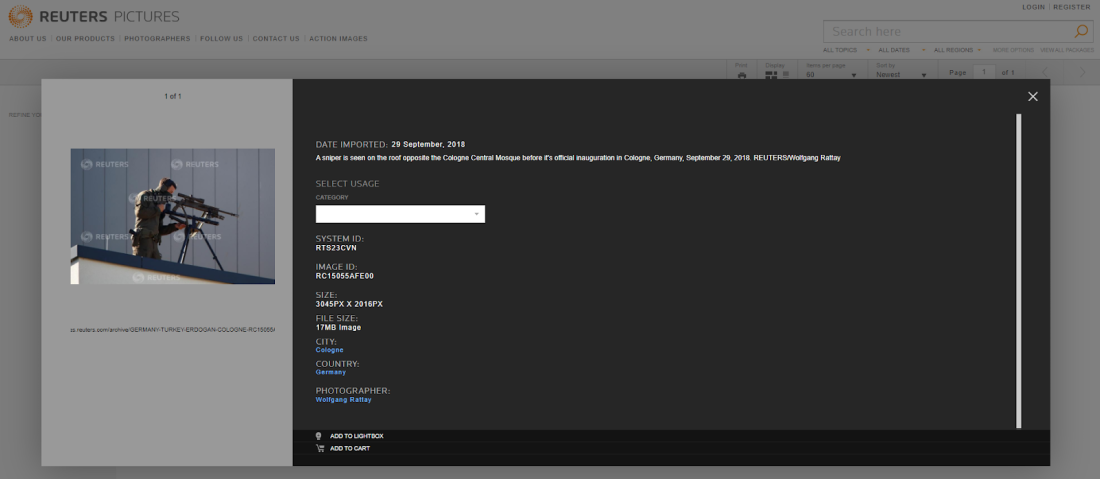Click the Image ID value RC15055AFE00
Image resolution: width=1100 pixels, height=479 pixels.
pyautogui.click(x=344, y=276)
